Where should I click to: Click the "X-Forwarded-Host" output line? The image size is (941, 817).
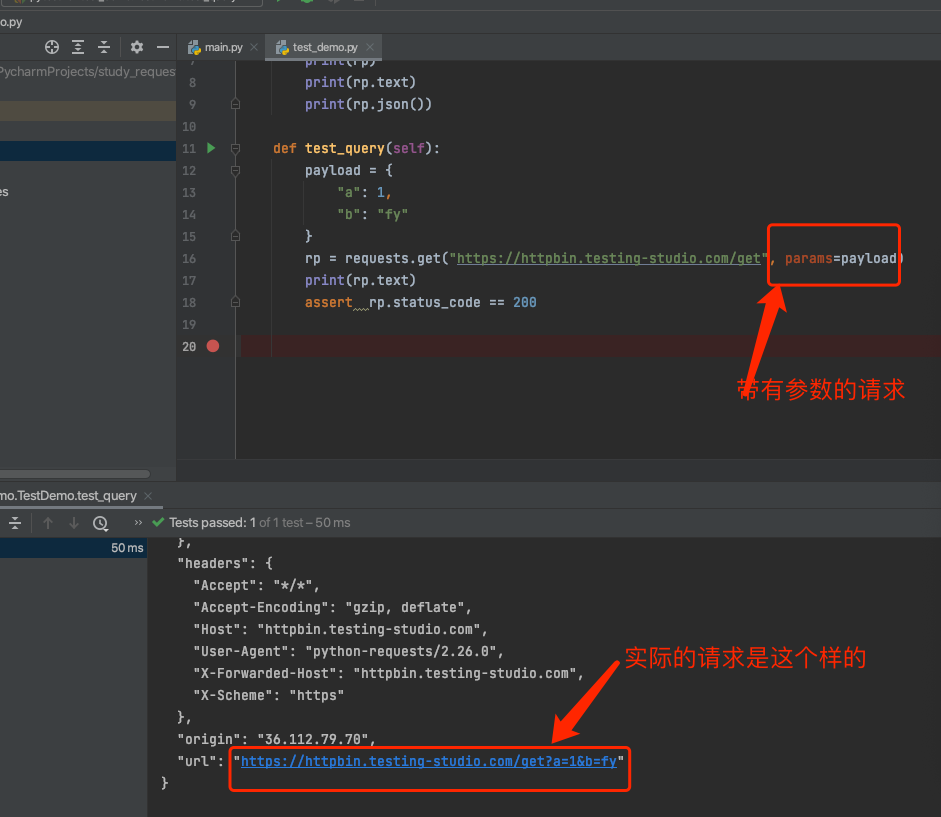pyautogui.click(x=388, y=674)
